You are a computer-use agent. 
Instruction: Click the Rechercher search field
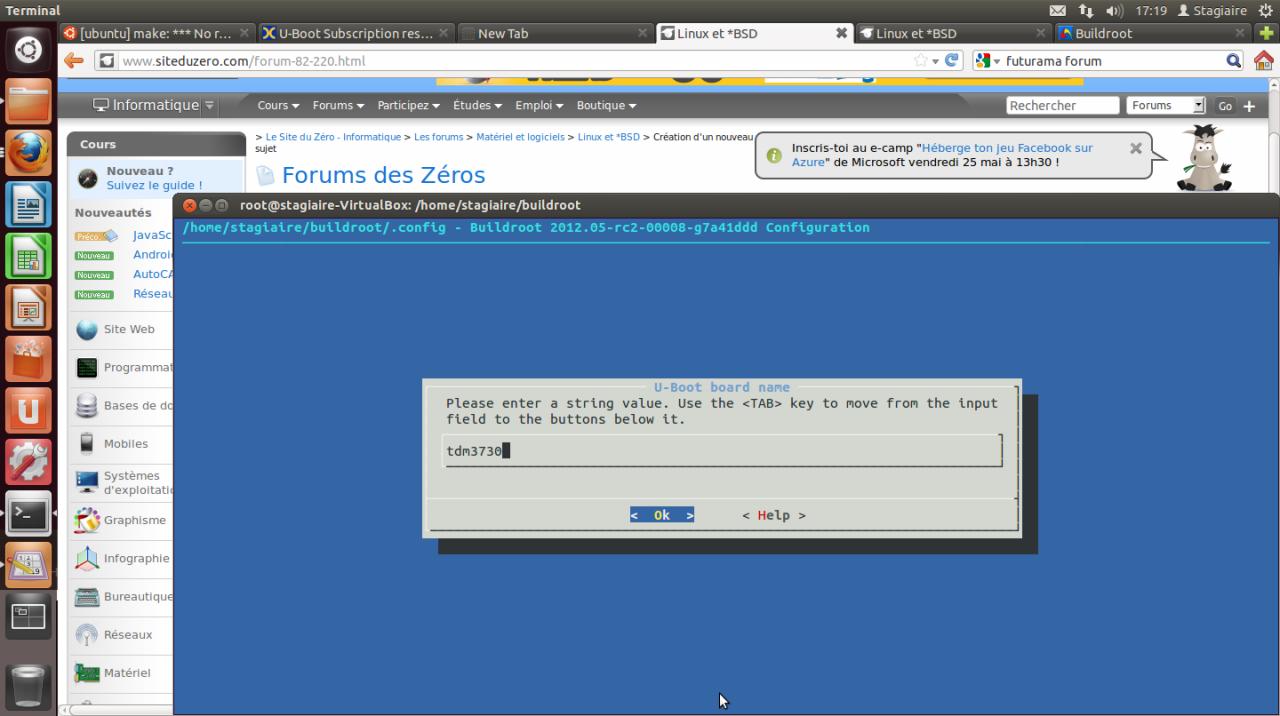coord(1062,105)
